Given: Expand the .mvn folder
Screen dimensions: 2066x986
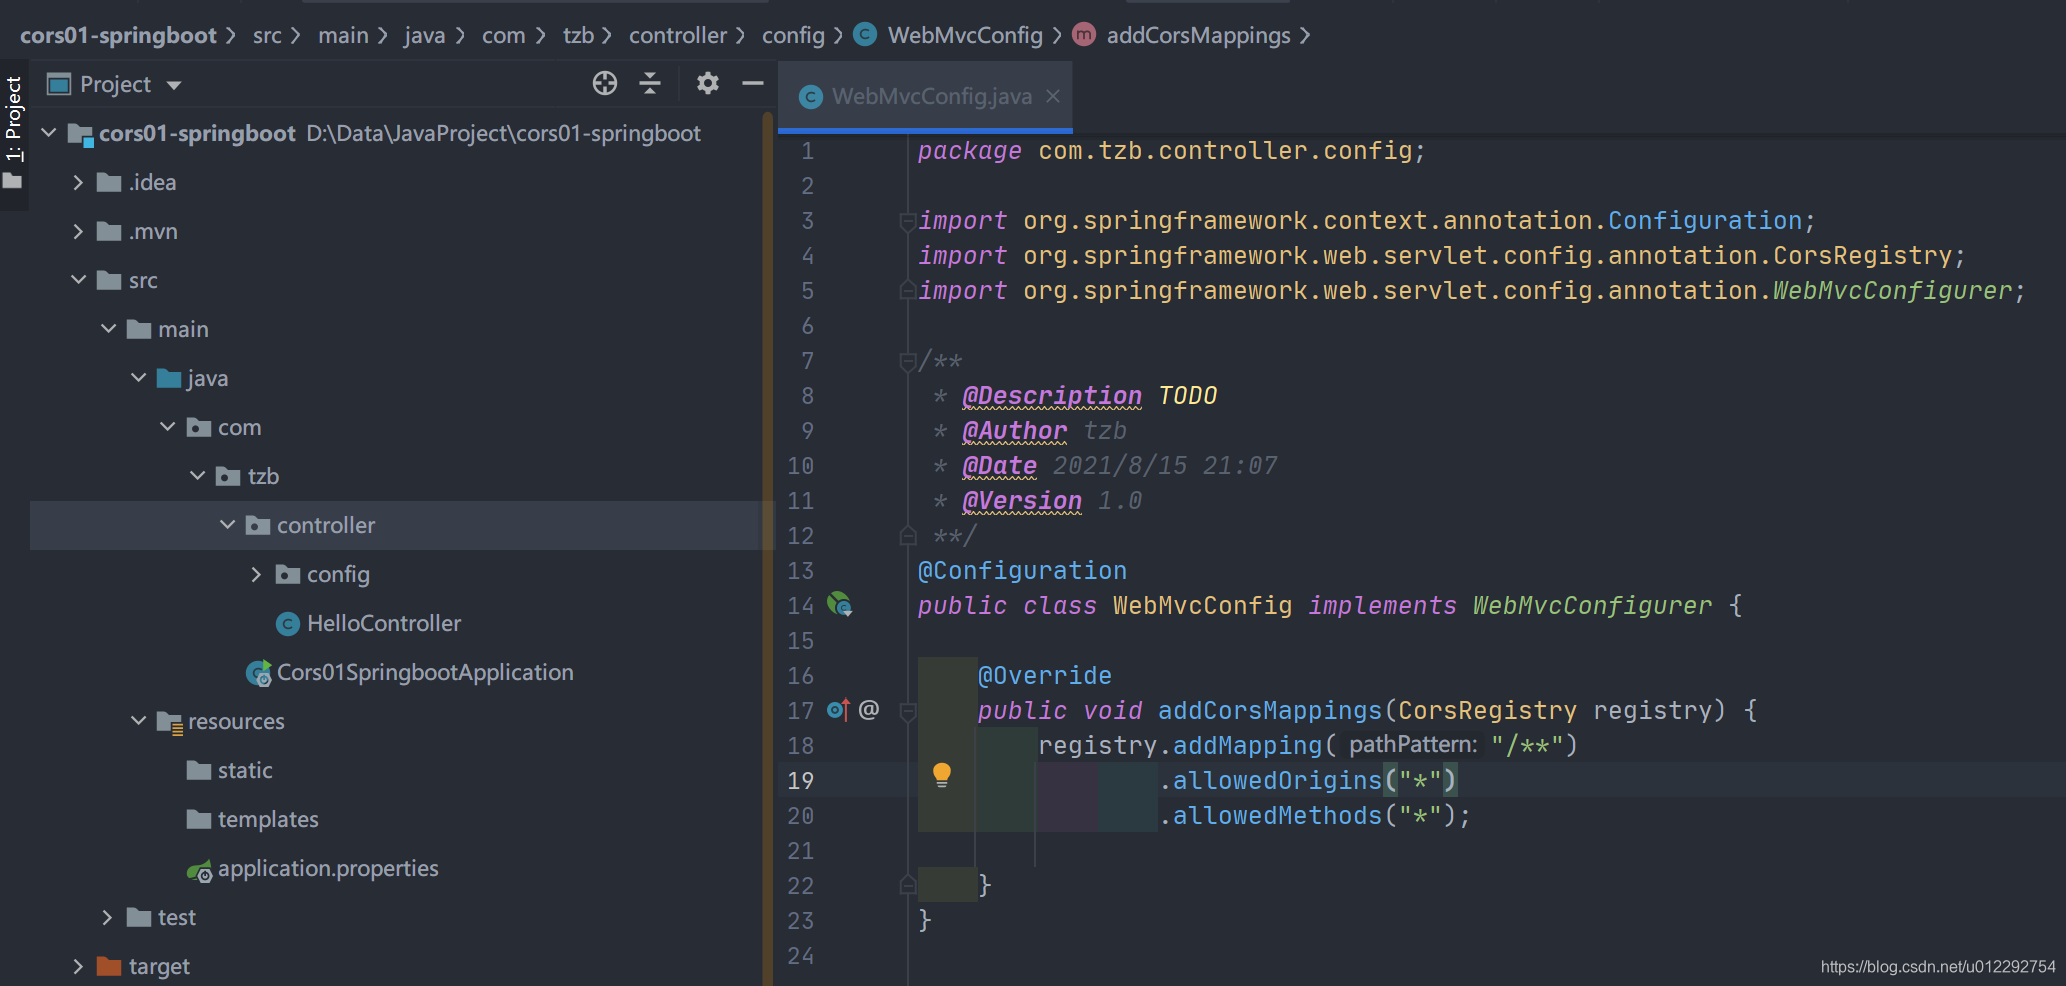Looking at the screenshot, I should coord(78,231).
